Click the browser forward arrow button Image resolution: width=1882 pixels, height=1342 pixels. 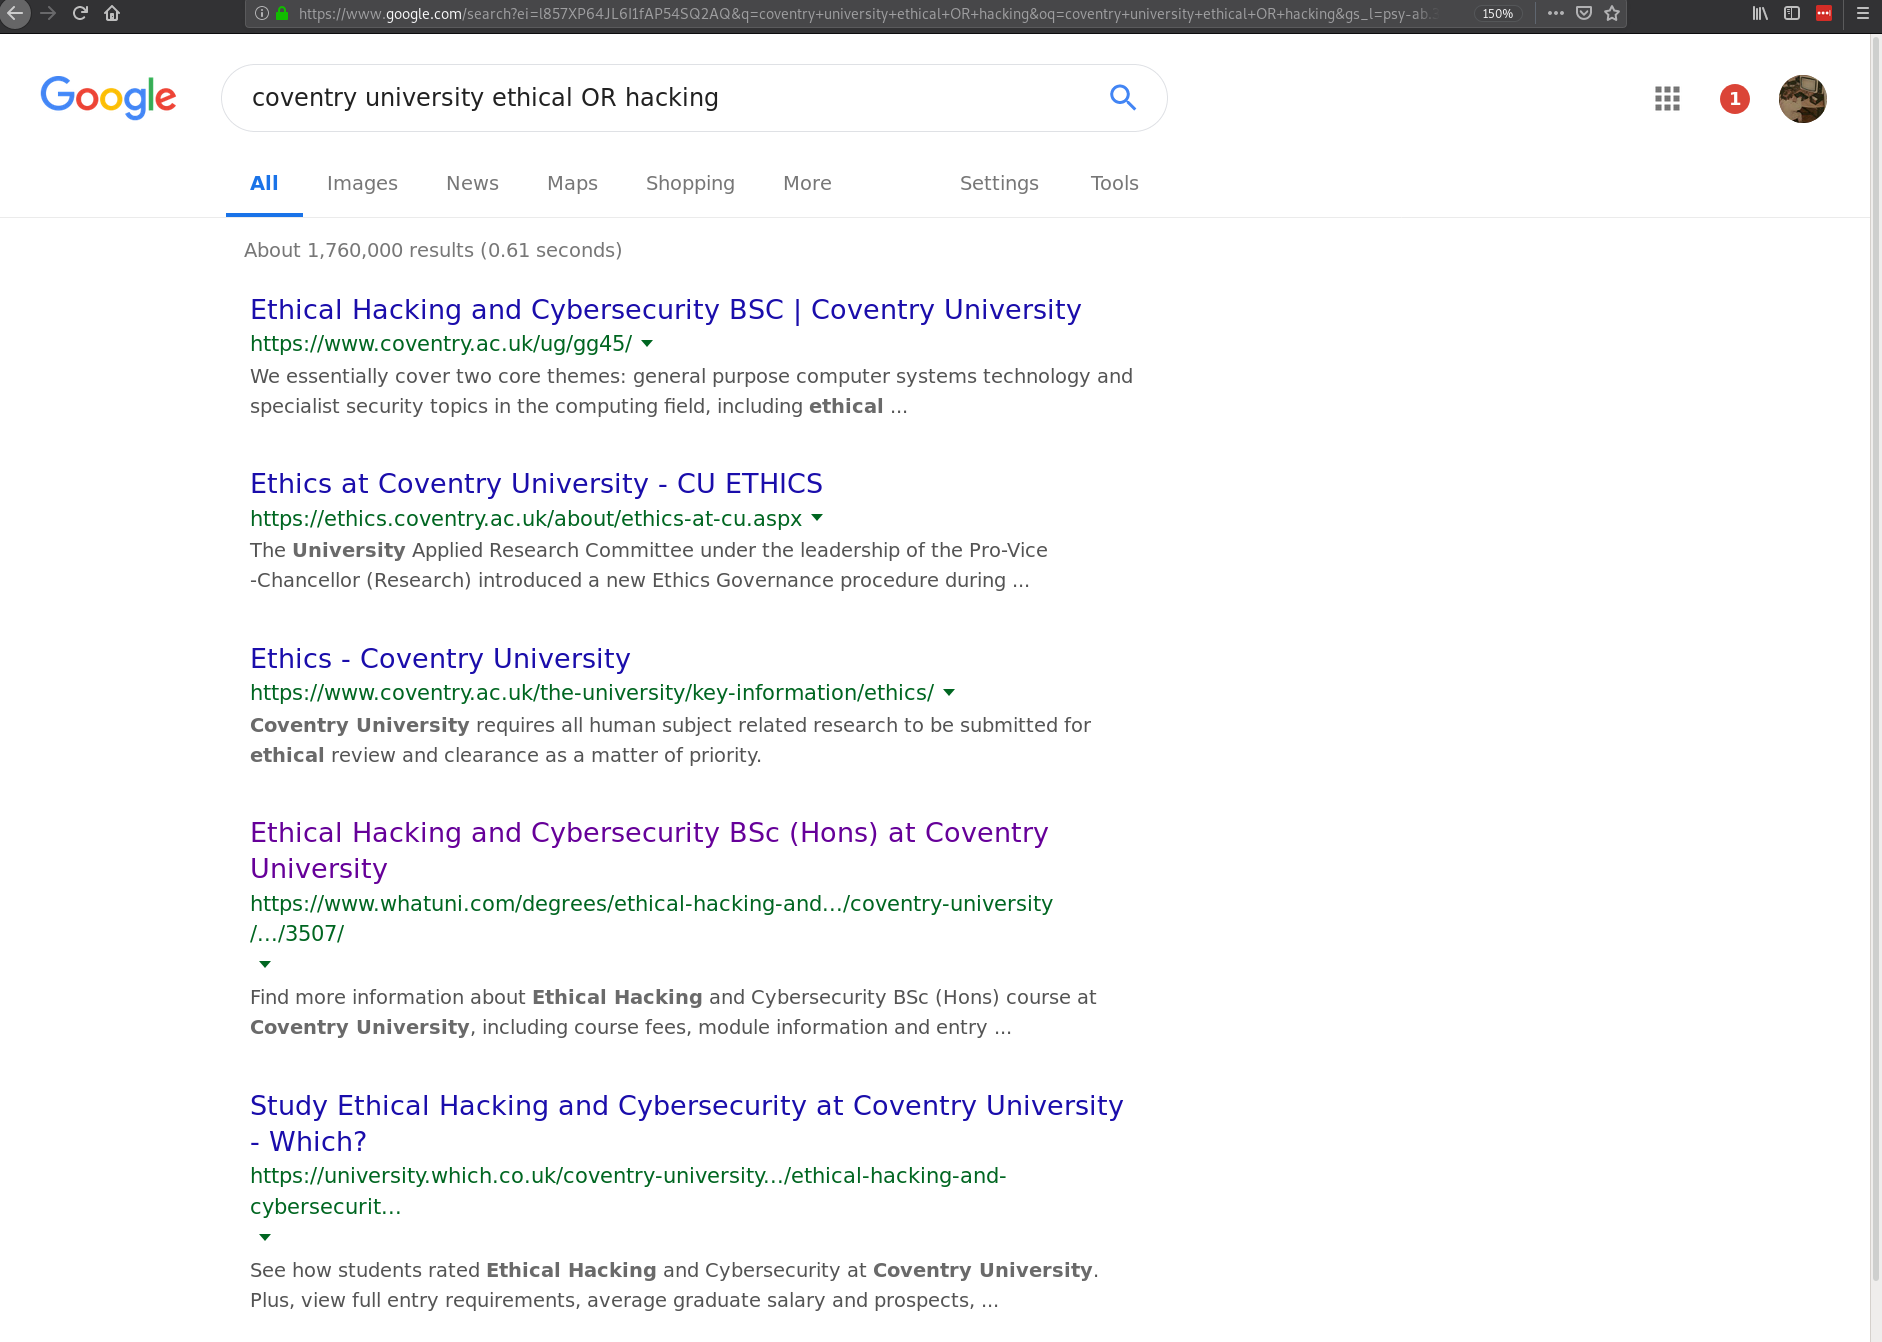click(48, 14)
